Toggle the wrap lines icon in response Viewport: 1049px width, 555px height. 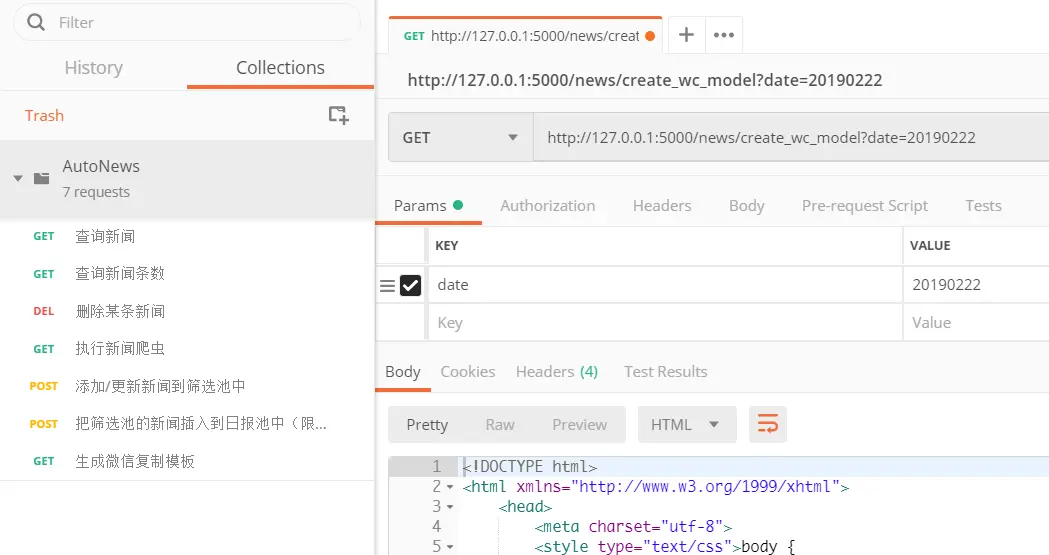[x=767, y=424]
